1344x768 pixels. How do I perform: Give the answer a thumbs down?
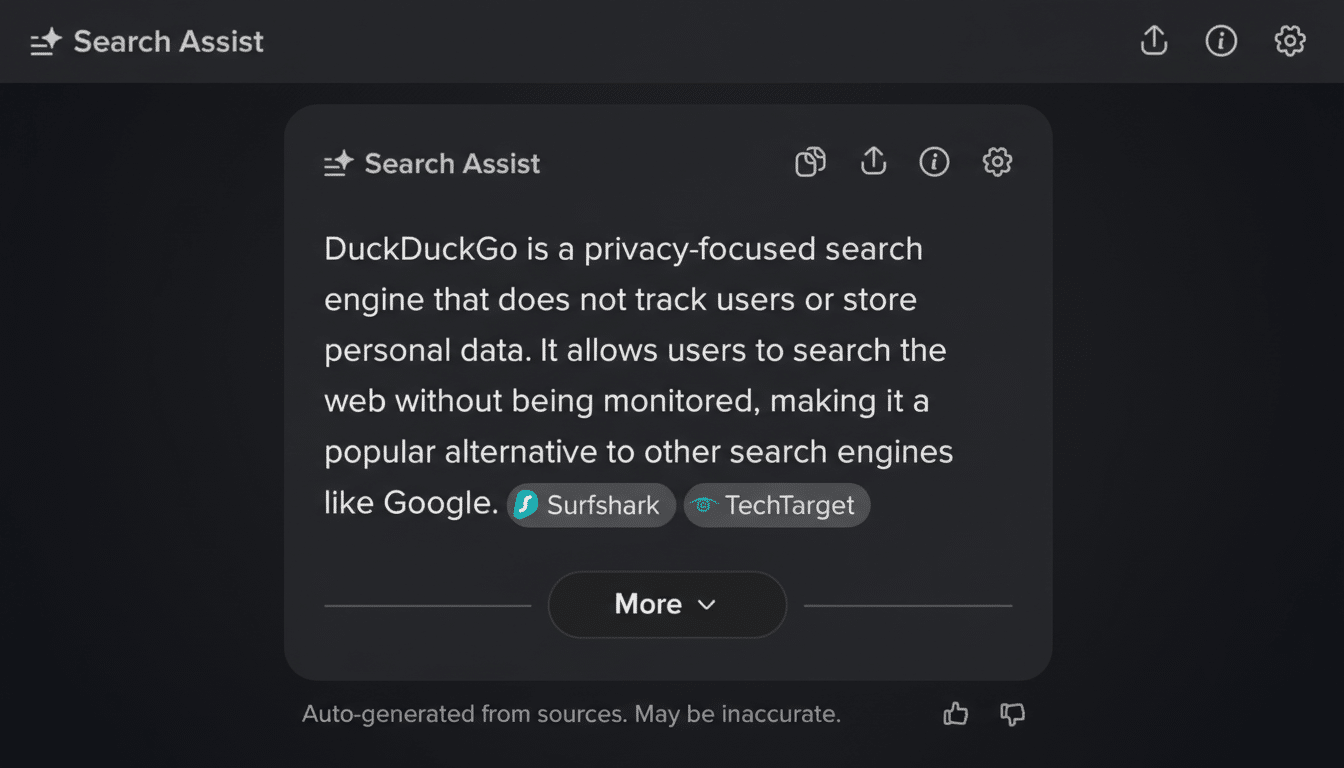tap(1011, 714)
